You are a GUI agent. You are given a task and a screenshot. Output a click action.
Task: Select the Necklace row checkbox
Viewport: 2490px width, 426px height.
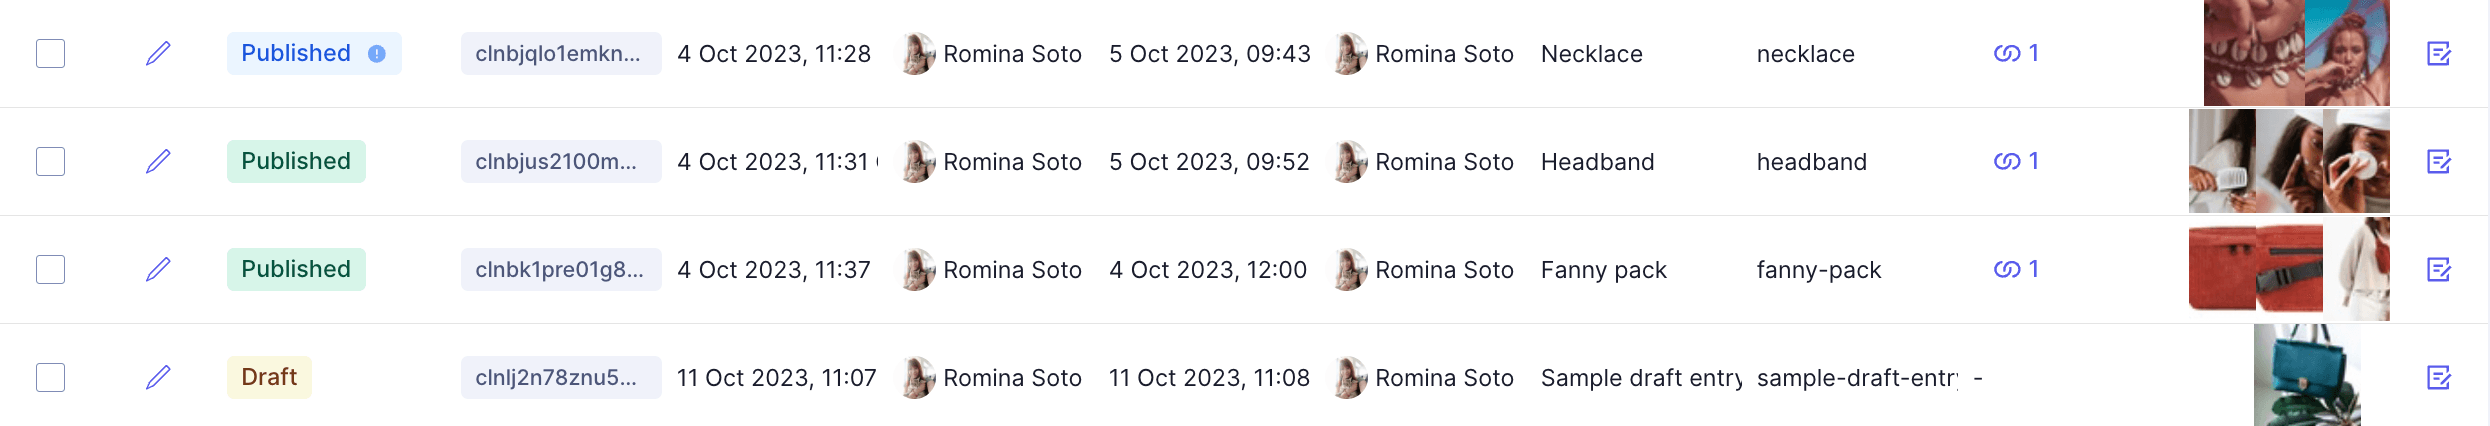(x=51, y=53)
